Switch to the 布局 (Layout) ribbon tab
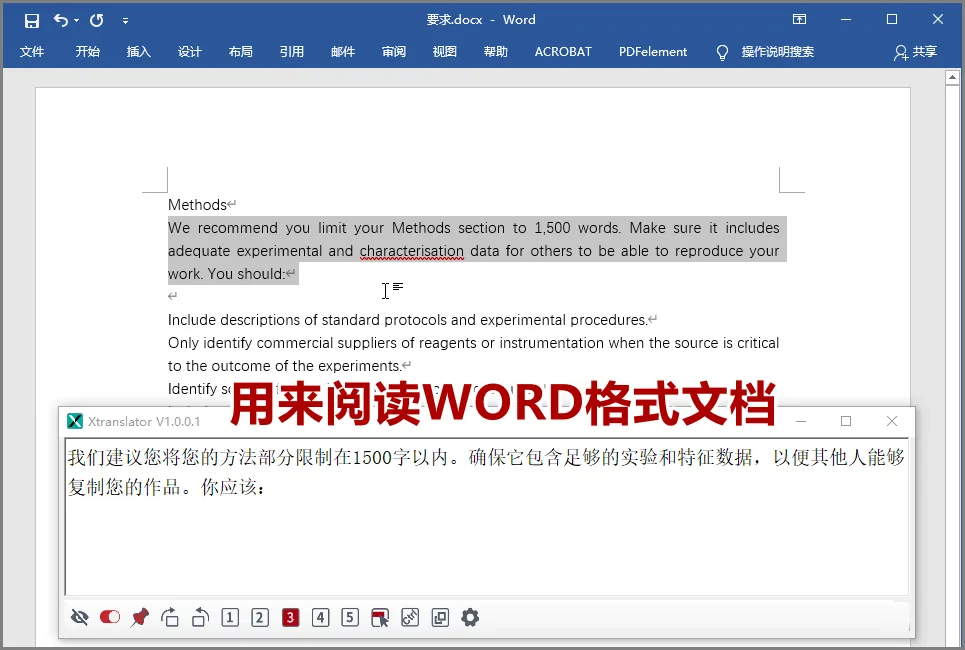Image resolution: width=965 pixels, height=650 pixels. coord(241,52)
